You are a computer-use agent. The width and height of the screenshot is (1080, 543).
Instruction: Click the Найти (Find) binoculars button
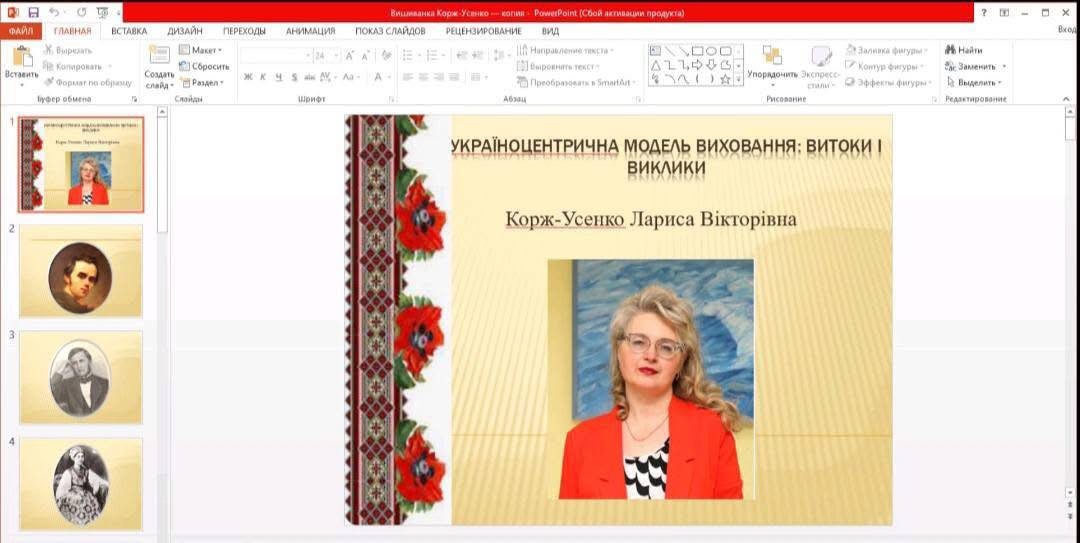click(963, 50)
